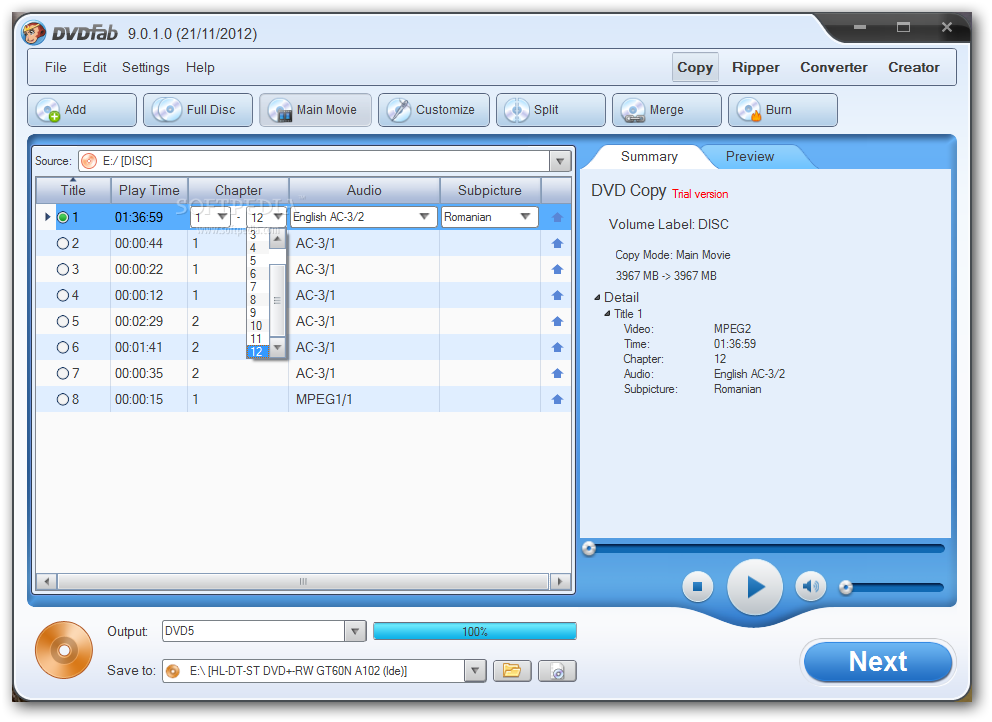Choose Full Disc copy mode
992x722 pixels.
pos(197,110)
